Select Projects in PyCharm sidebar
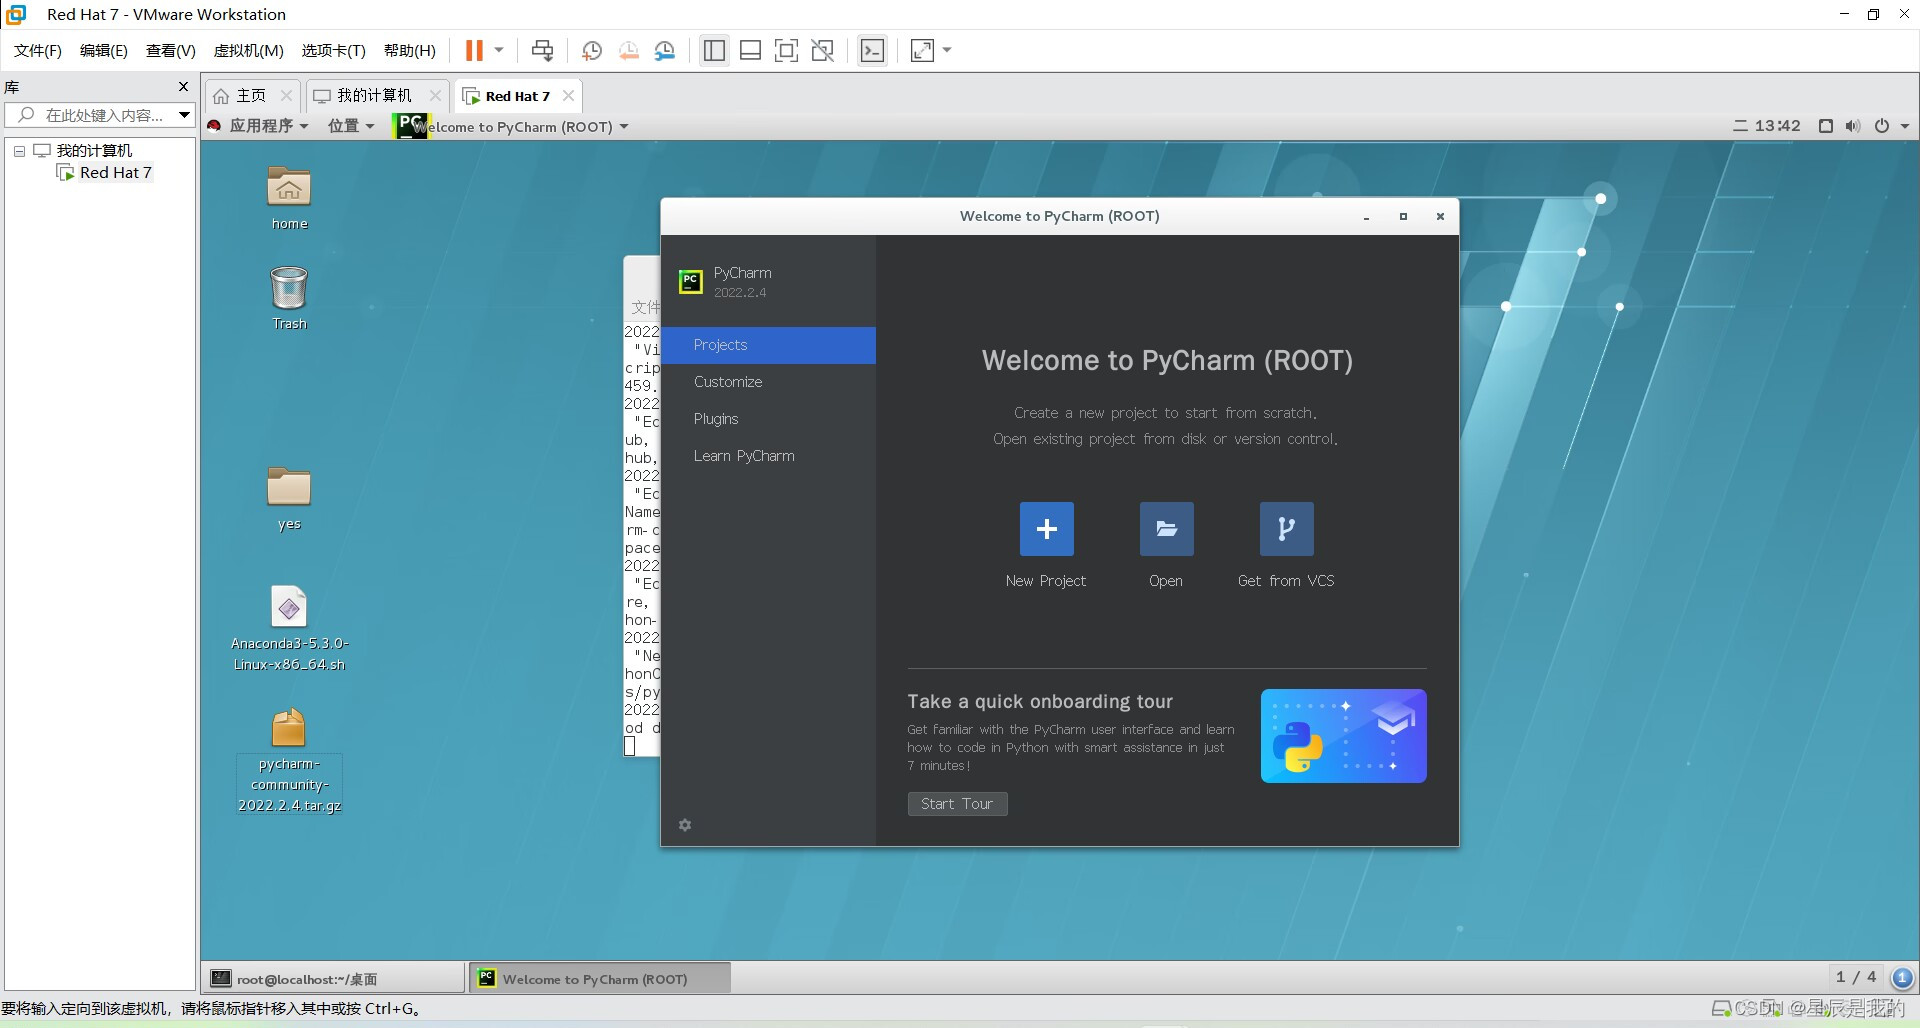1920x1028 pixels. (768, 345)
